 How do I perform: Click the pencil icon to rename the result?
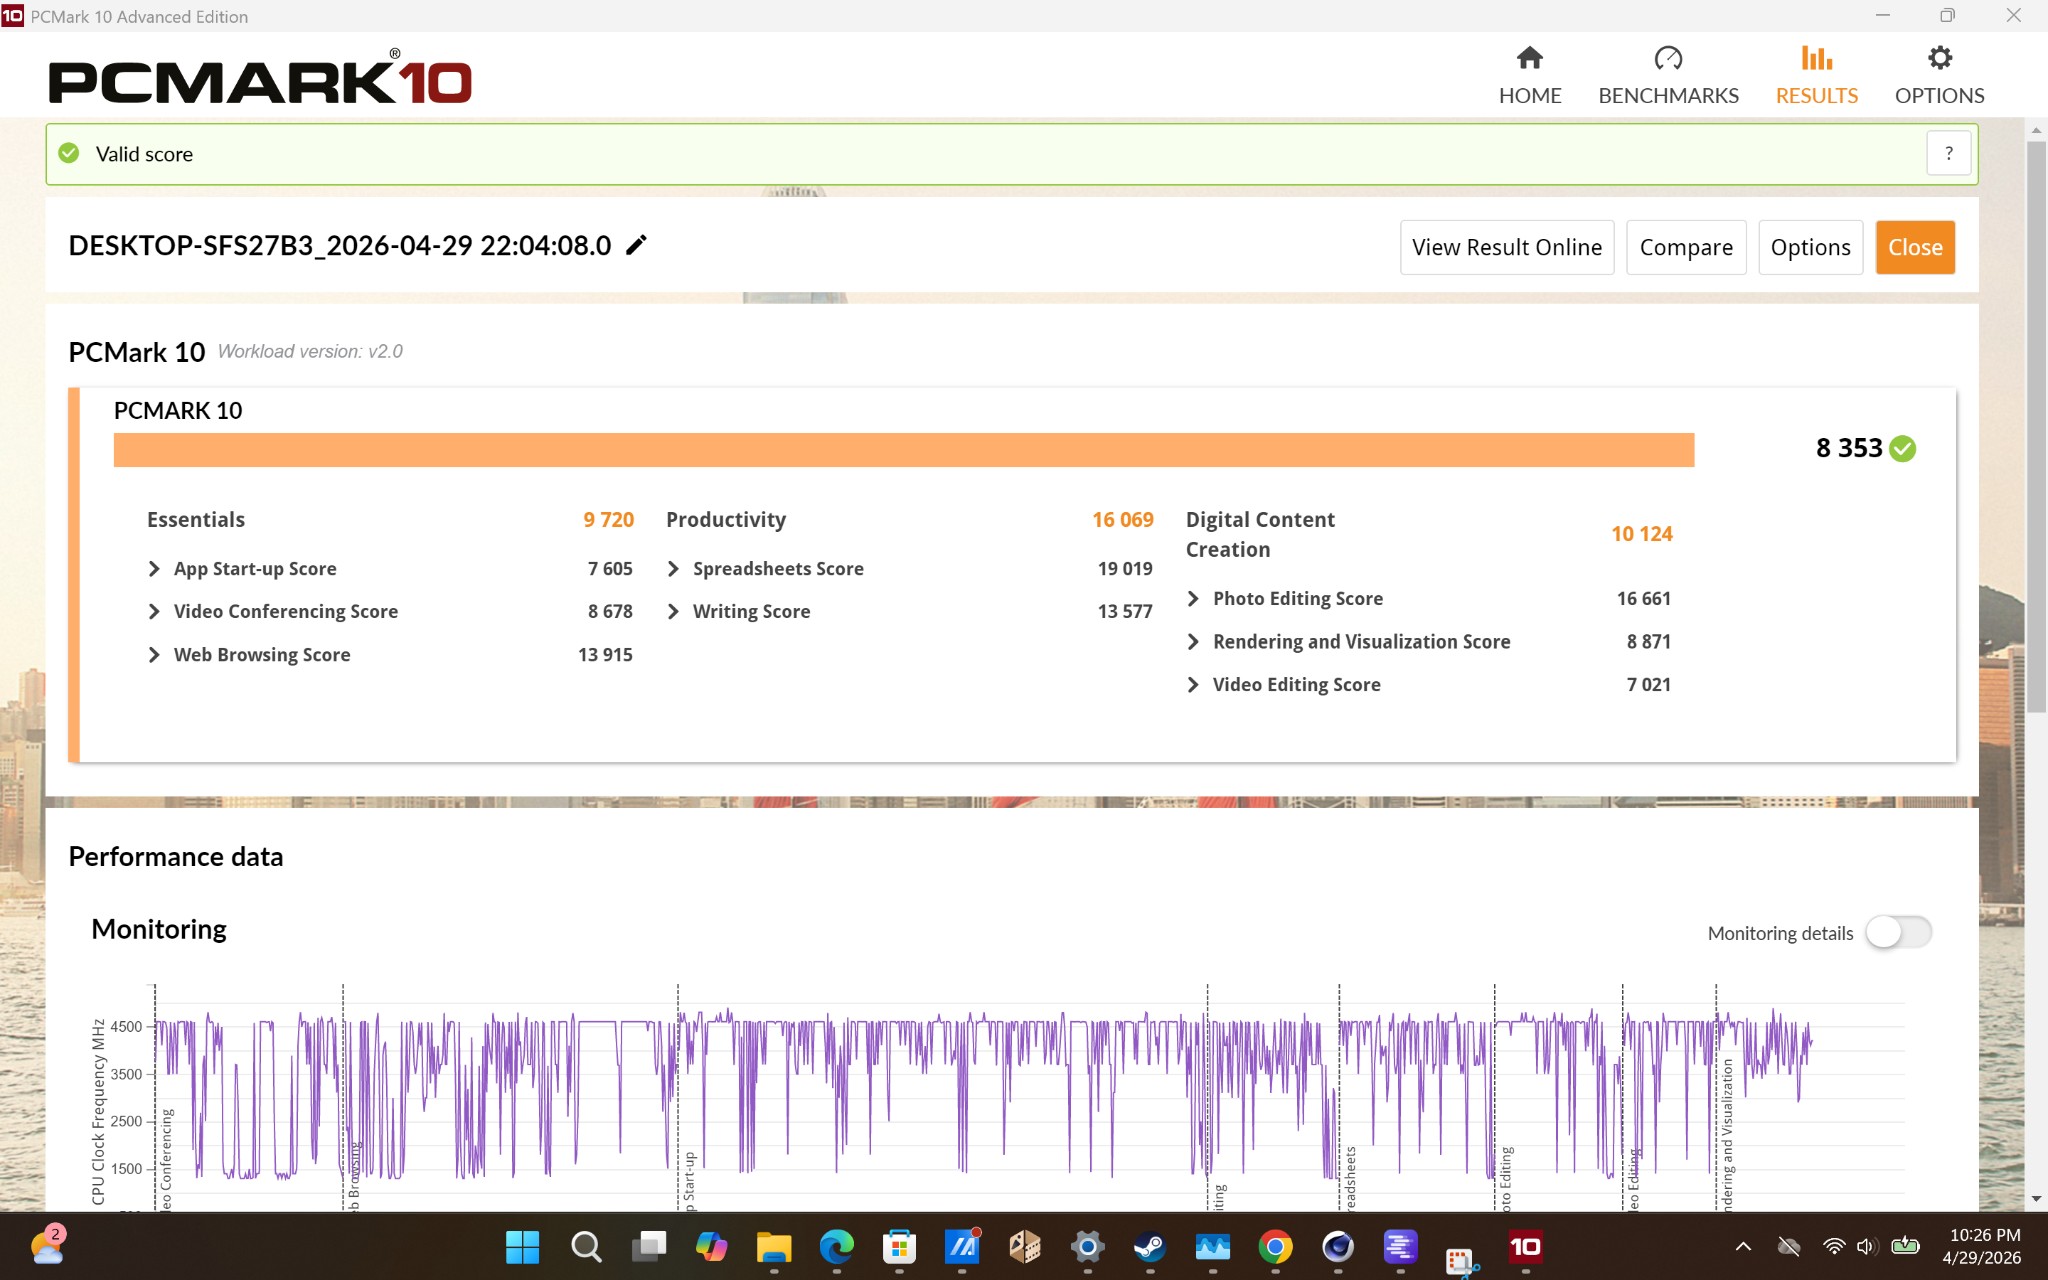point(636,245)
